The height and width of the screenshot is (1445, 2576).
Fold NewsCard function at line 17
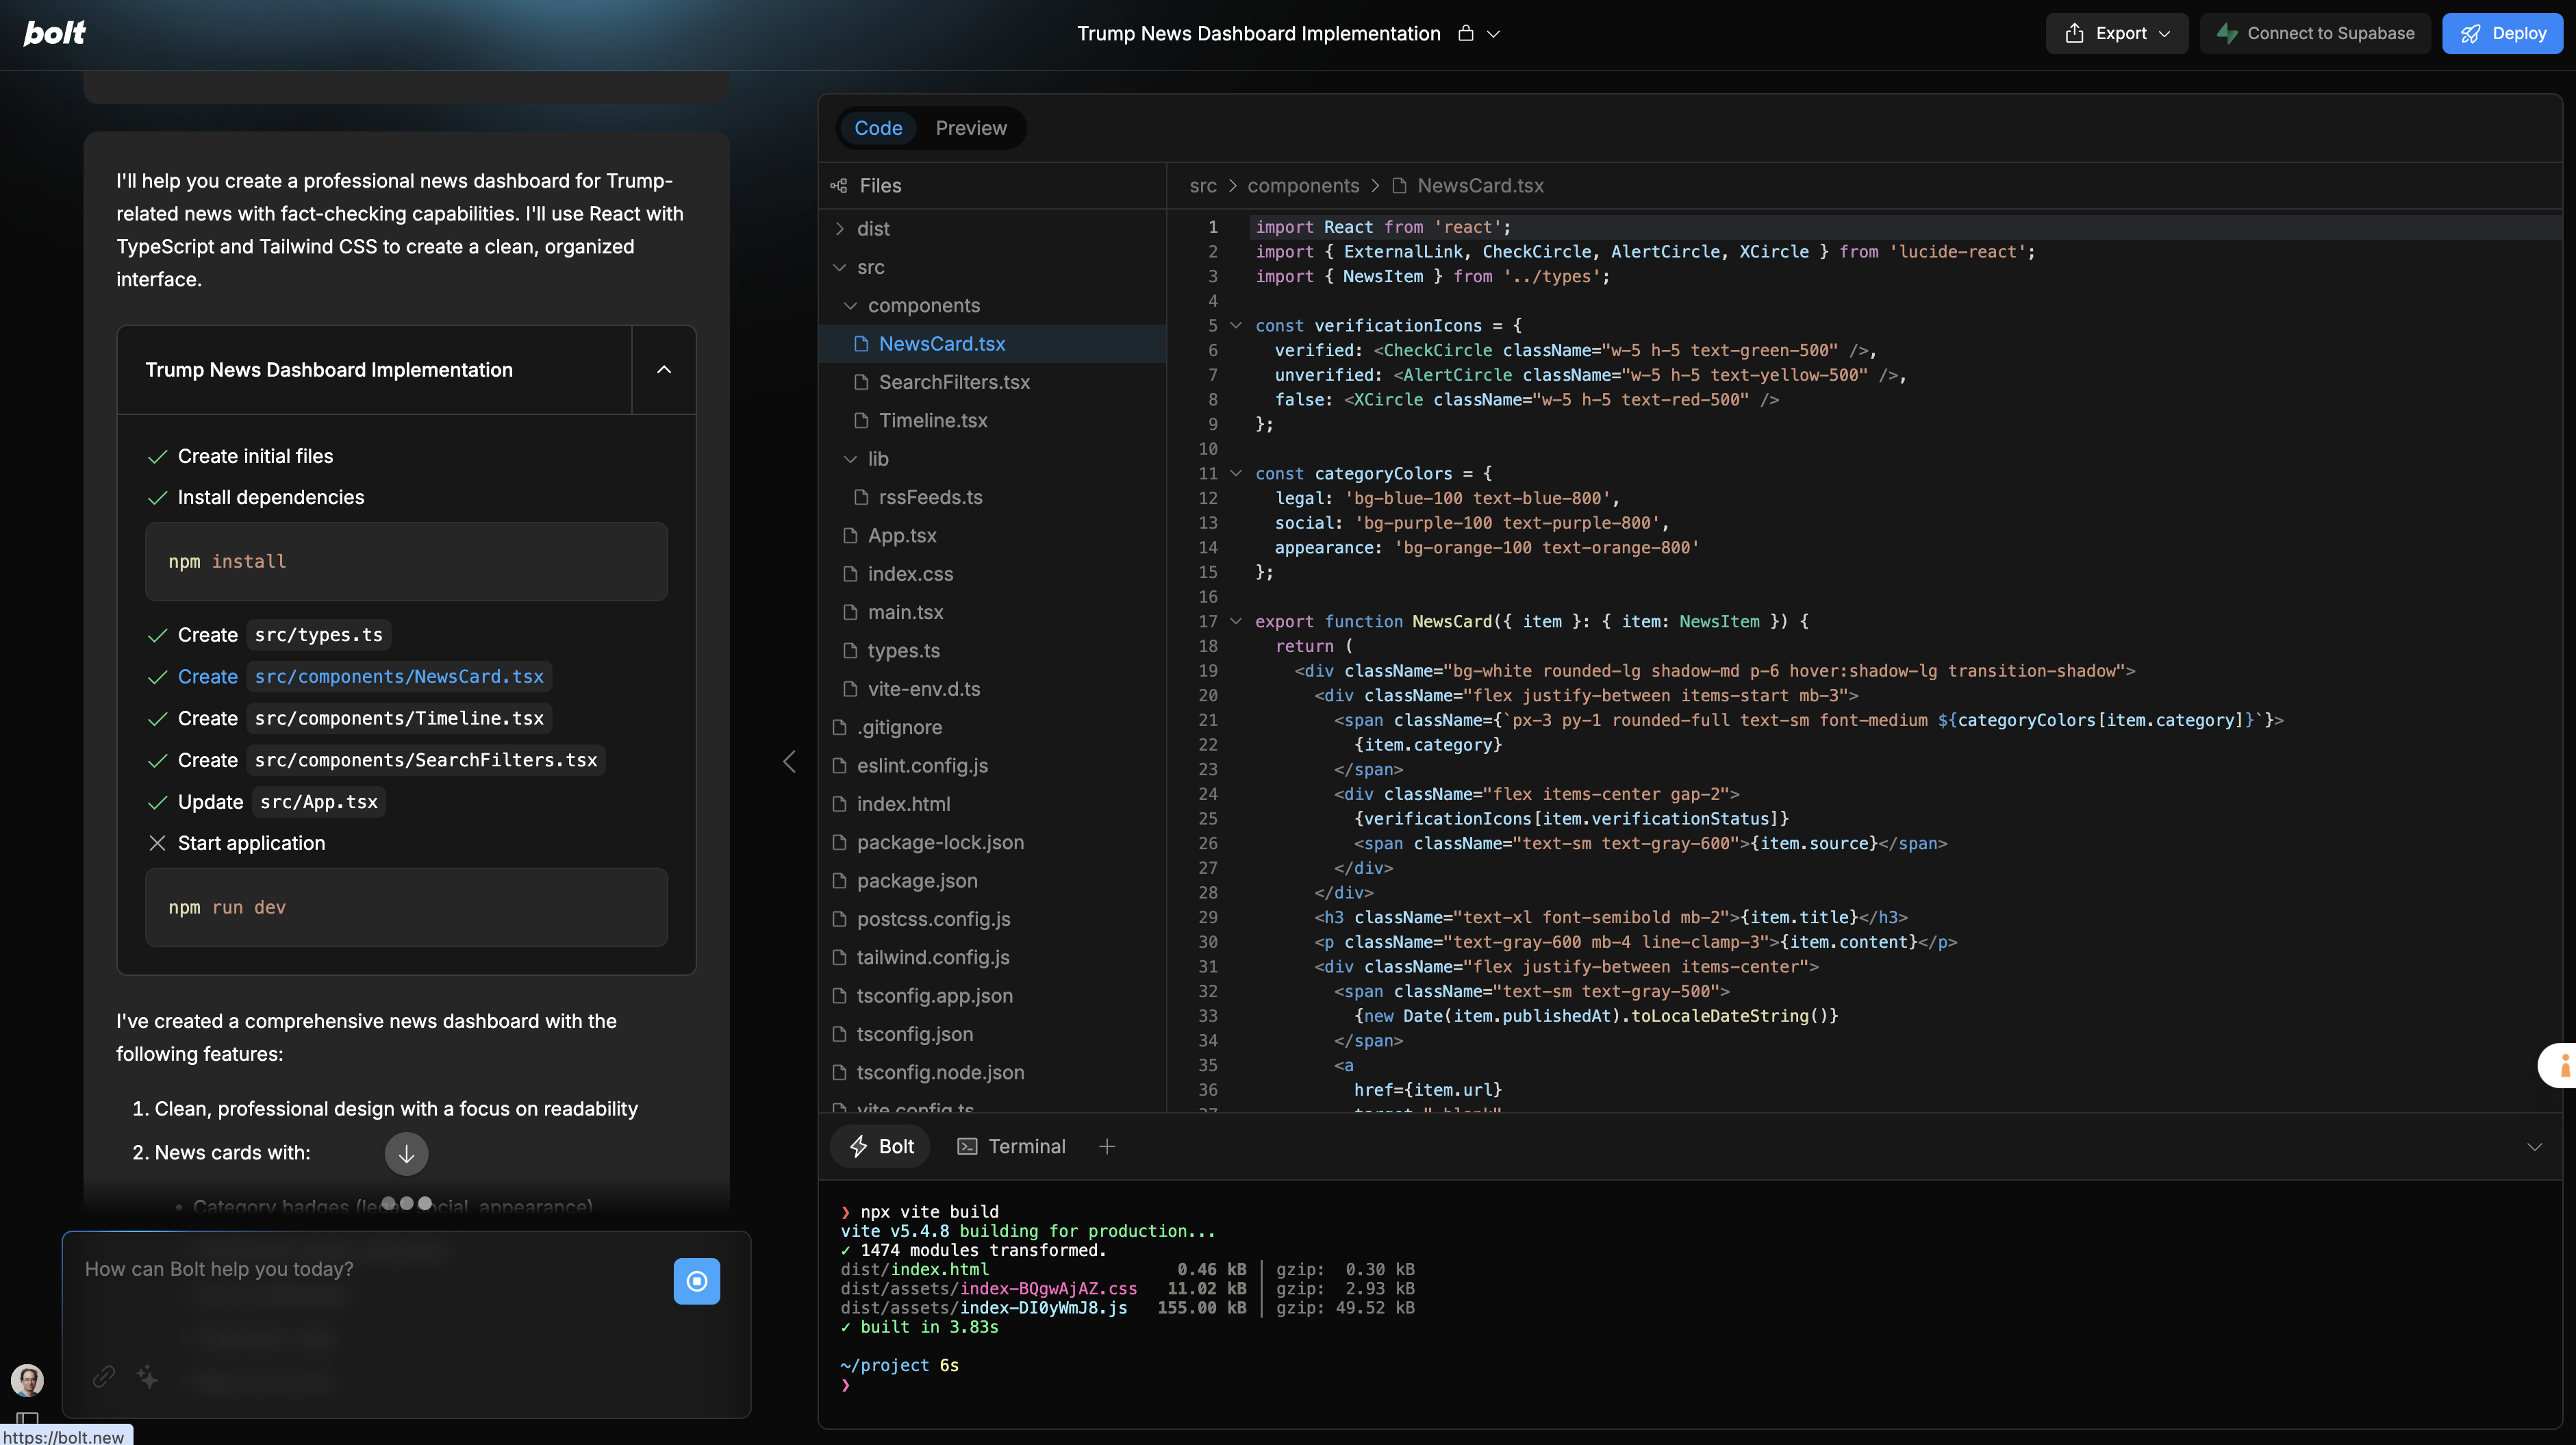click(1236, 621)
